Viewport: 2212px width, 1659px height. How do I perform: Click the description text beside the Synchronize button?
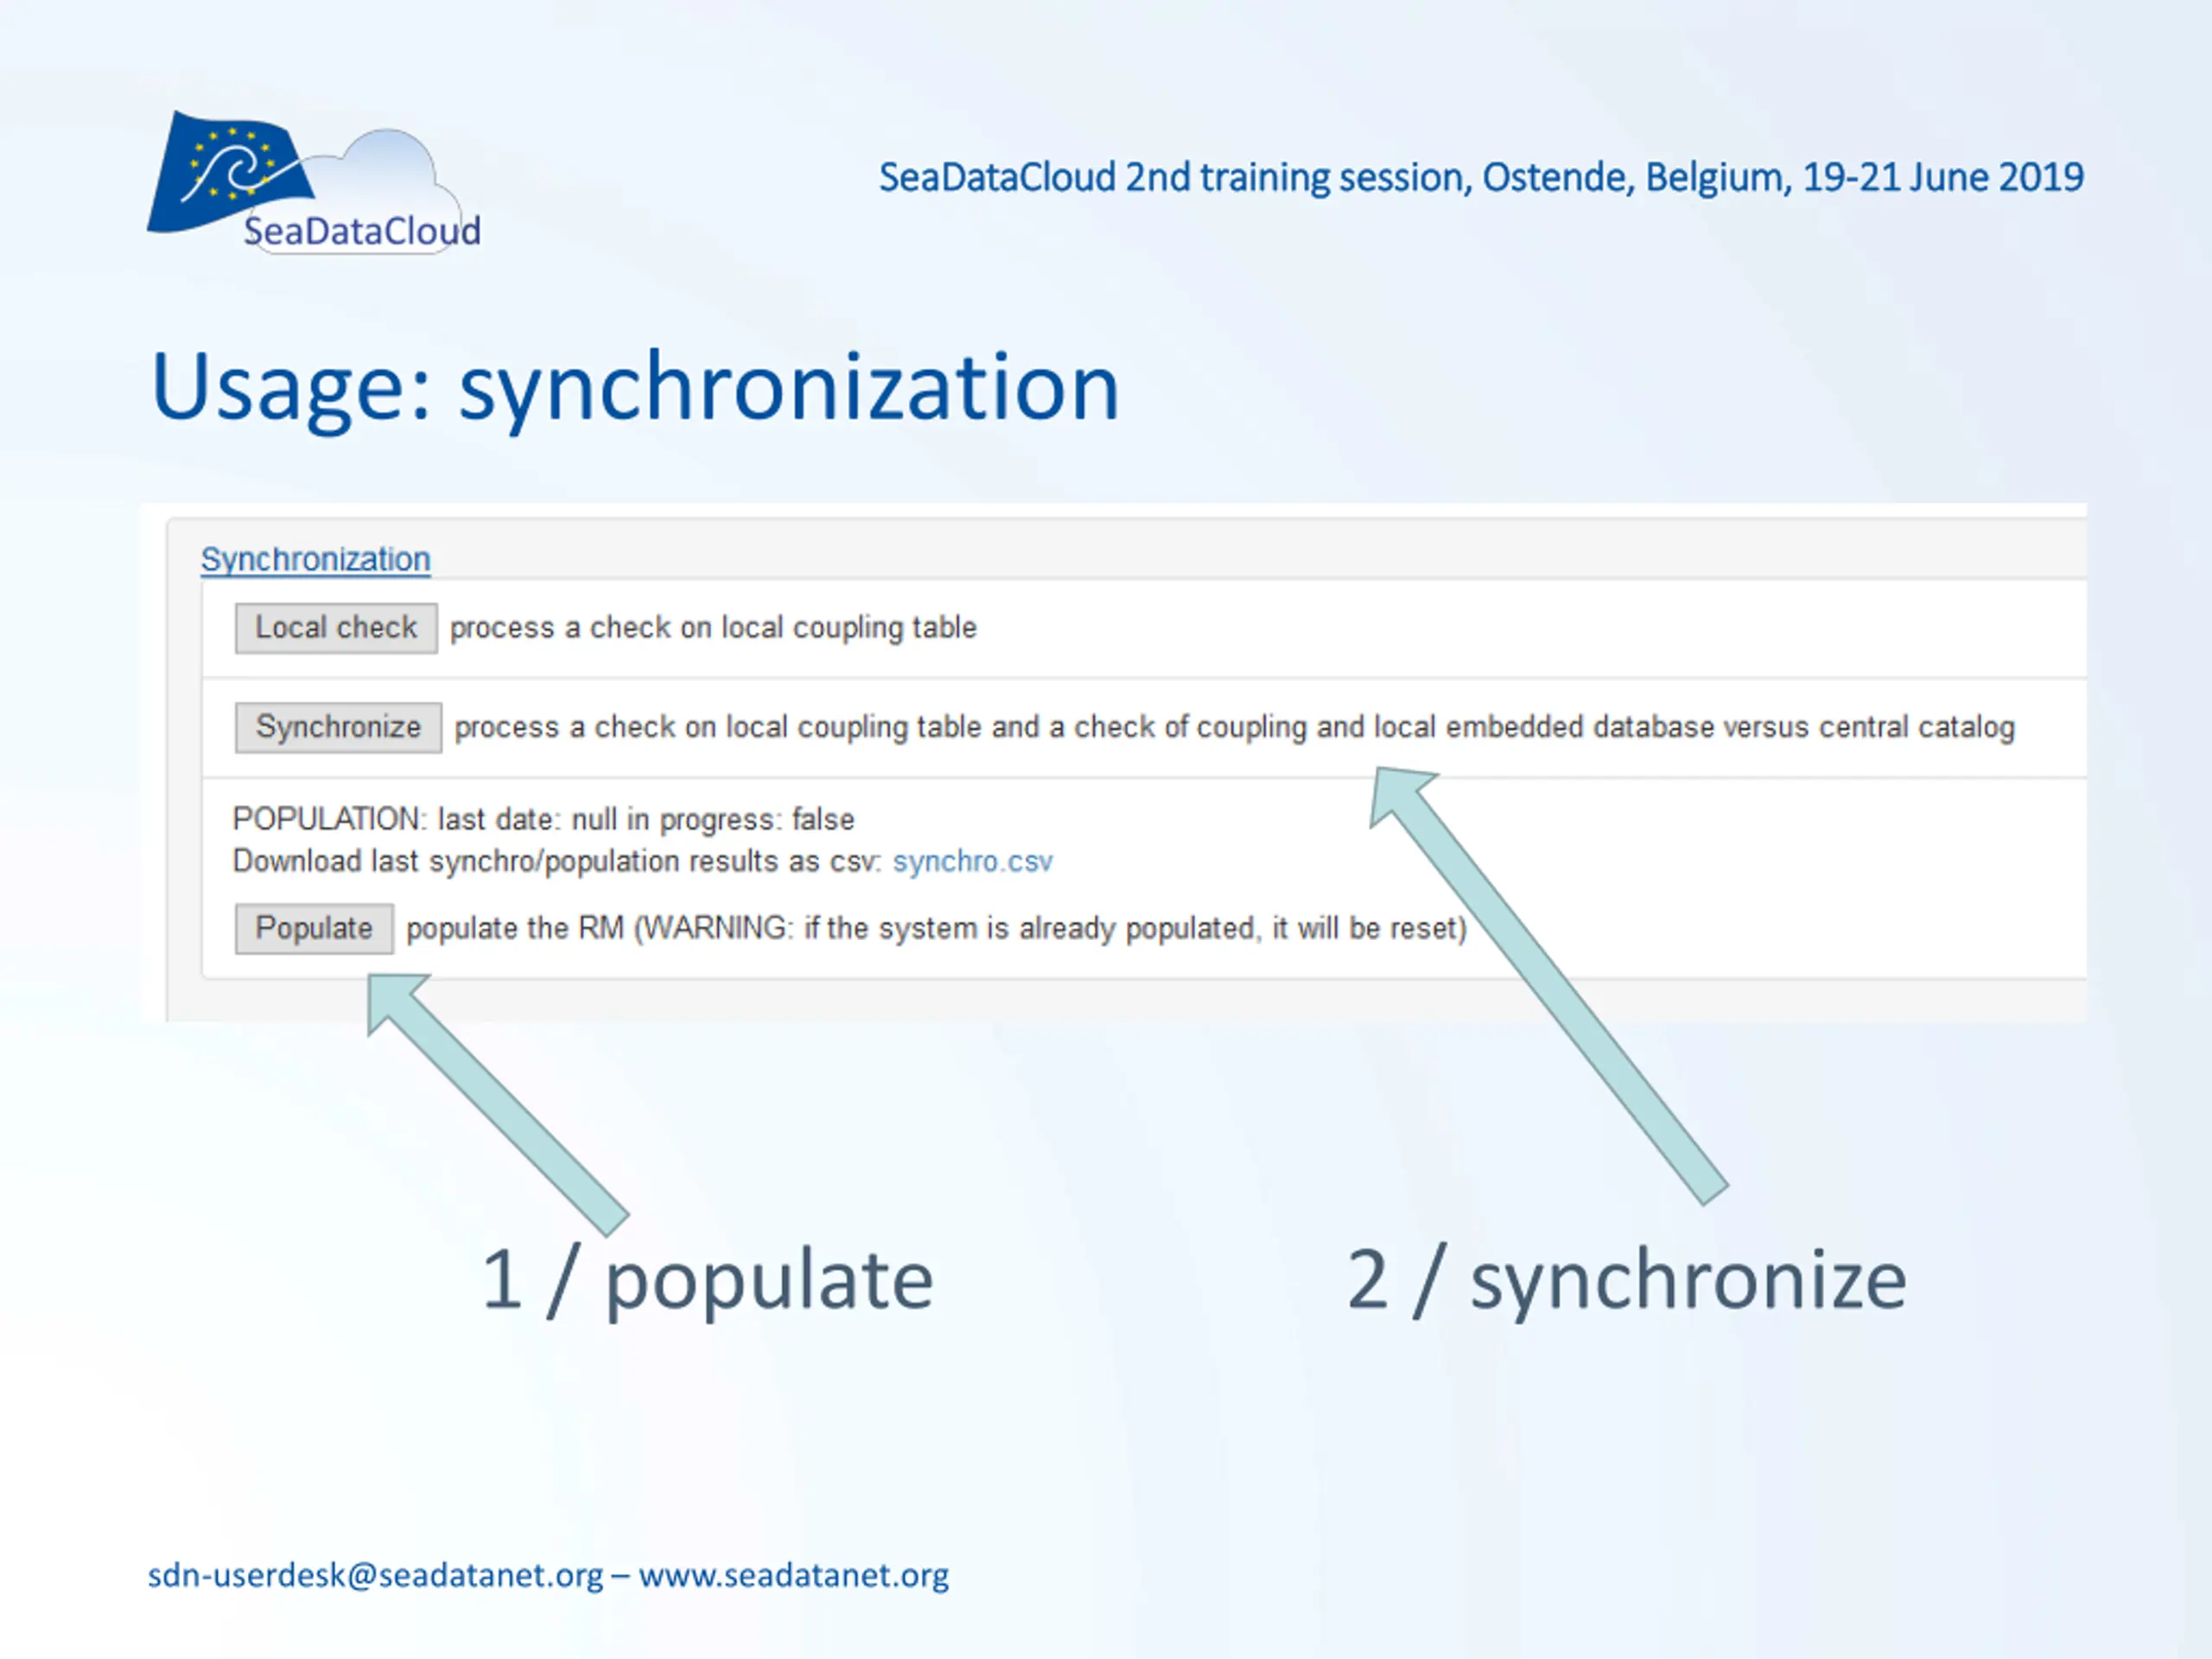(1234, 727)
